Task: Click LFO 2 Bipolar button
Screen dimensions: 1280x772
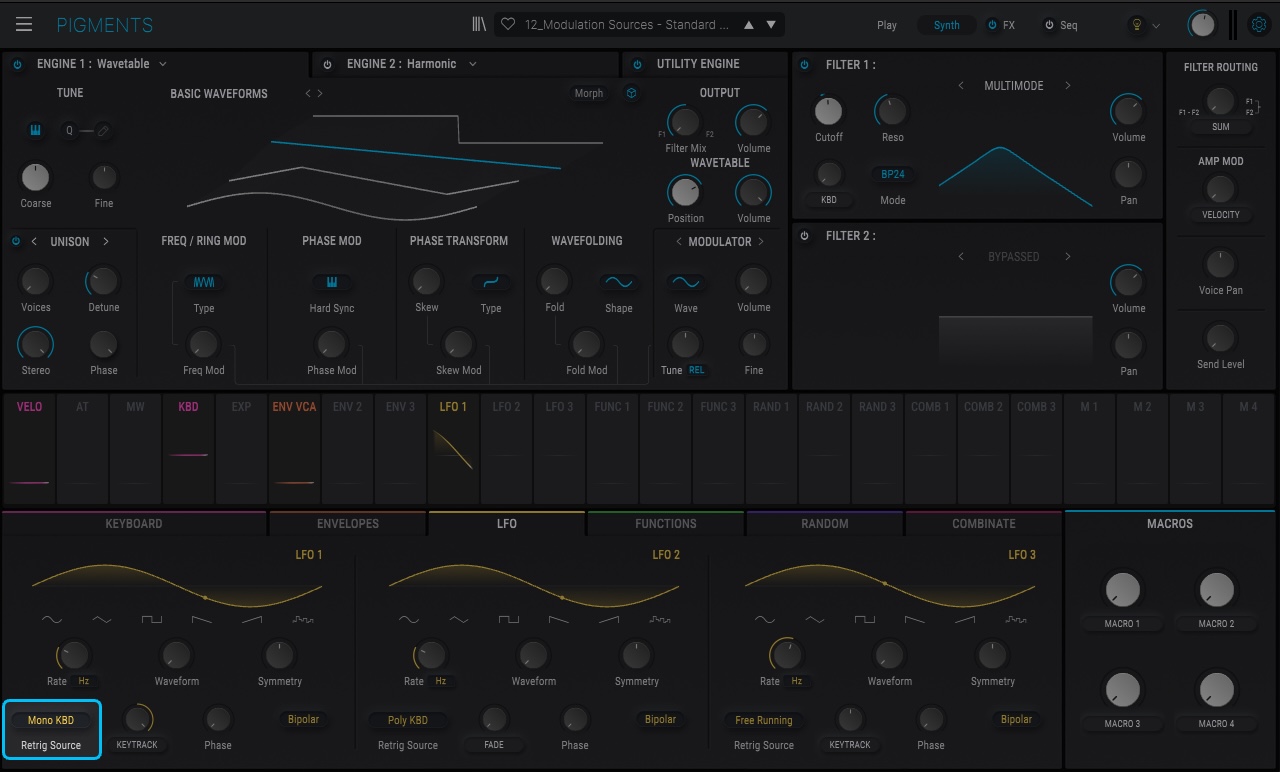Action: point(660,719)
